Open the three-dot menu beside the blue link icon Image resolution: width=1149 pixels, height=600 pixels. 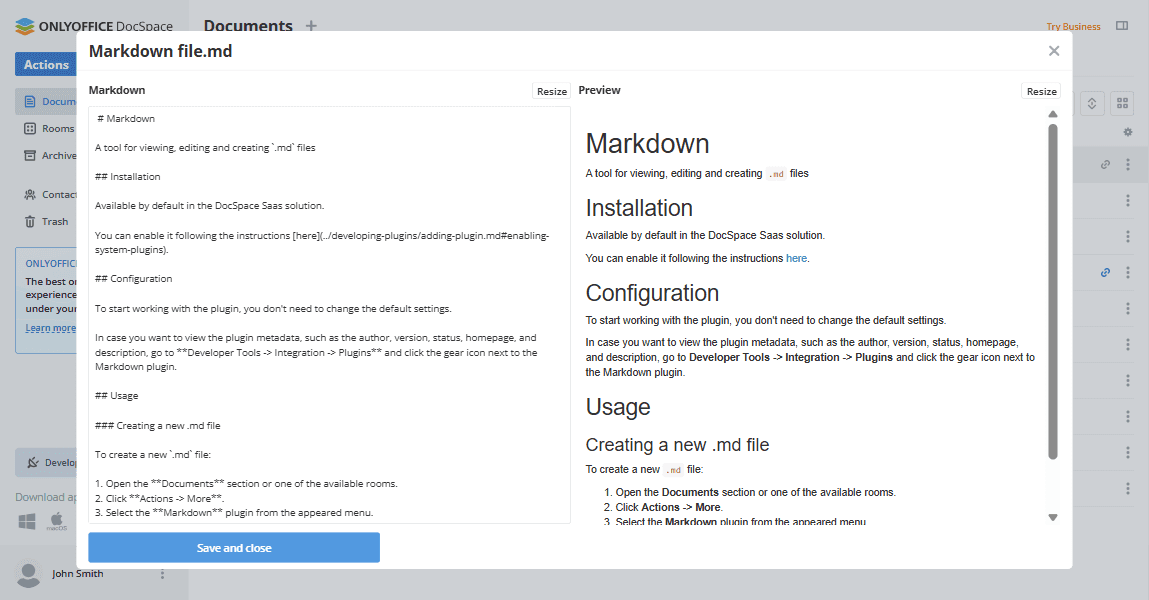1128,273
